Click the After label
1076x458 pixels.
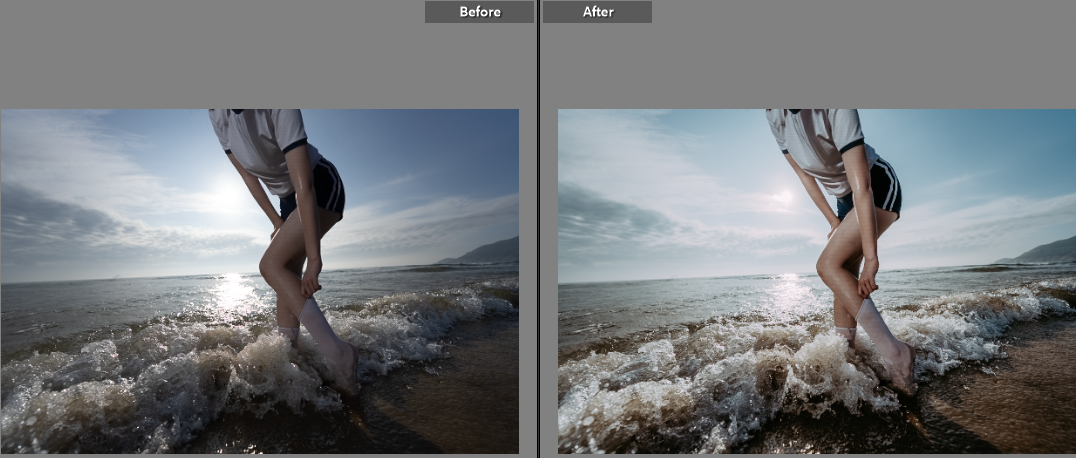coord(598,12)
